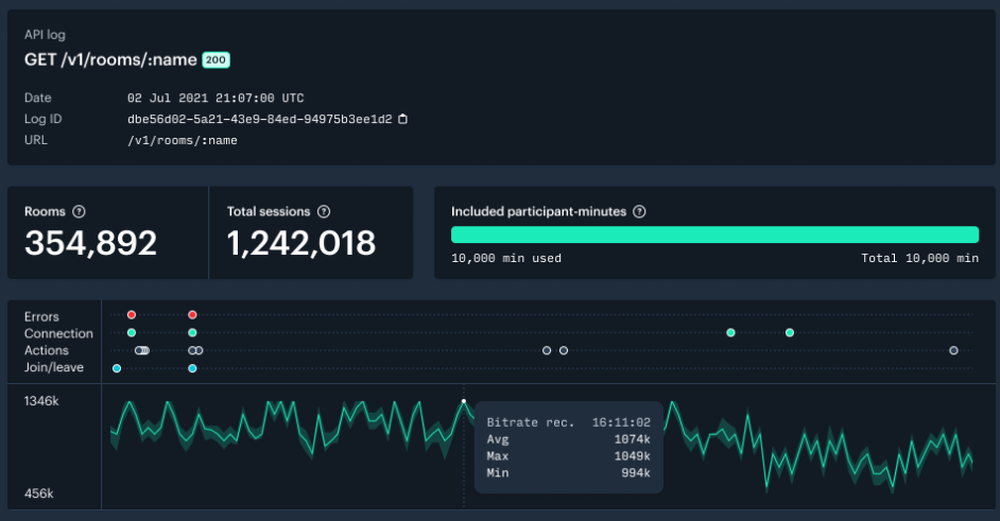The height and width of the screenshot is (521, 1000).
Task: Click the participant-minutes usage progress bar
Action: coord(714,234)
